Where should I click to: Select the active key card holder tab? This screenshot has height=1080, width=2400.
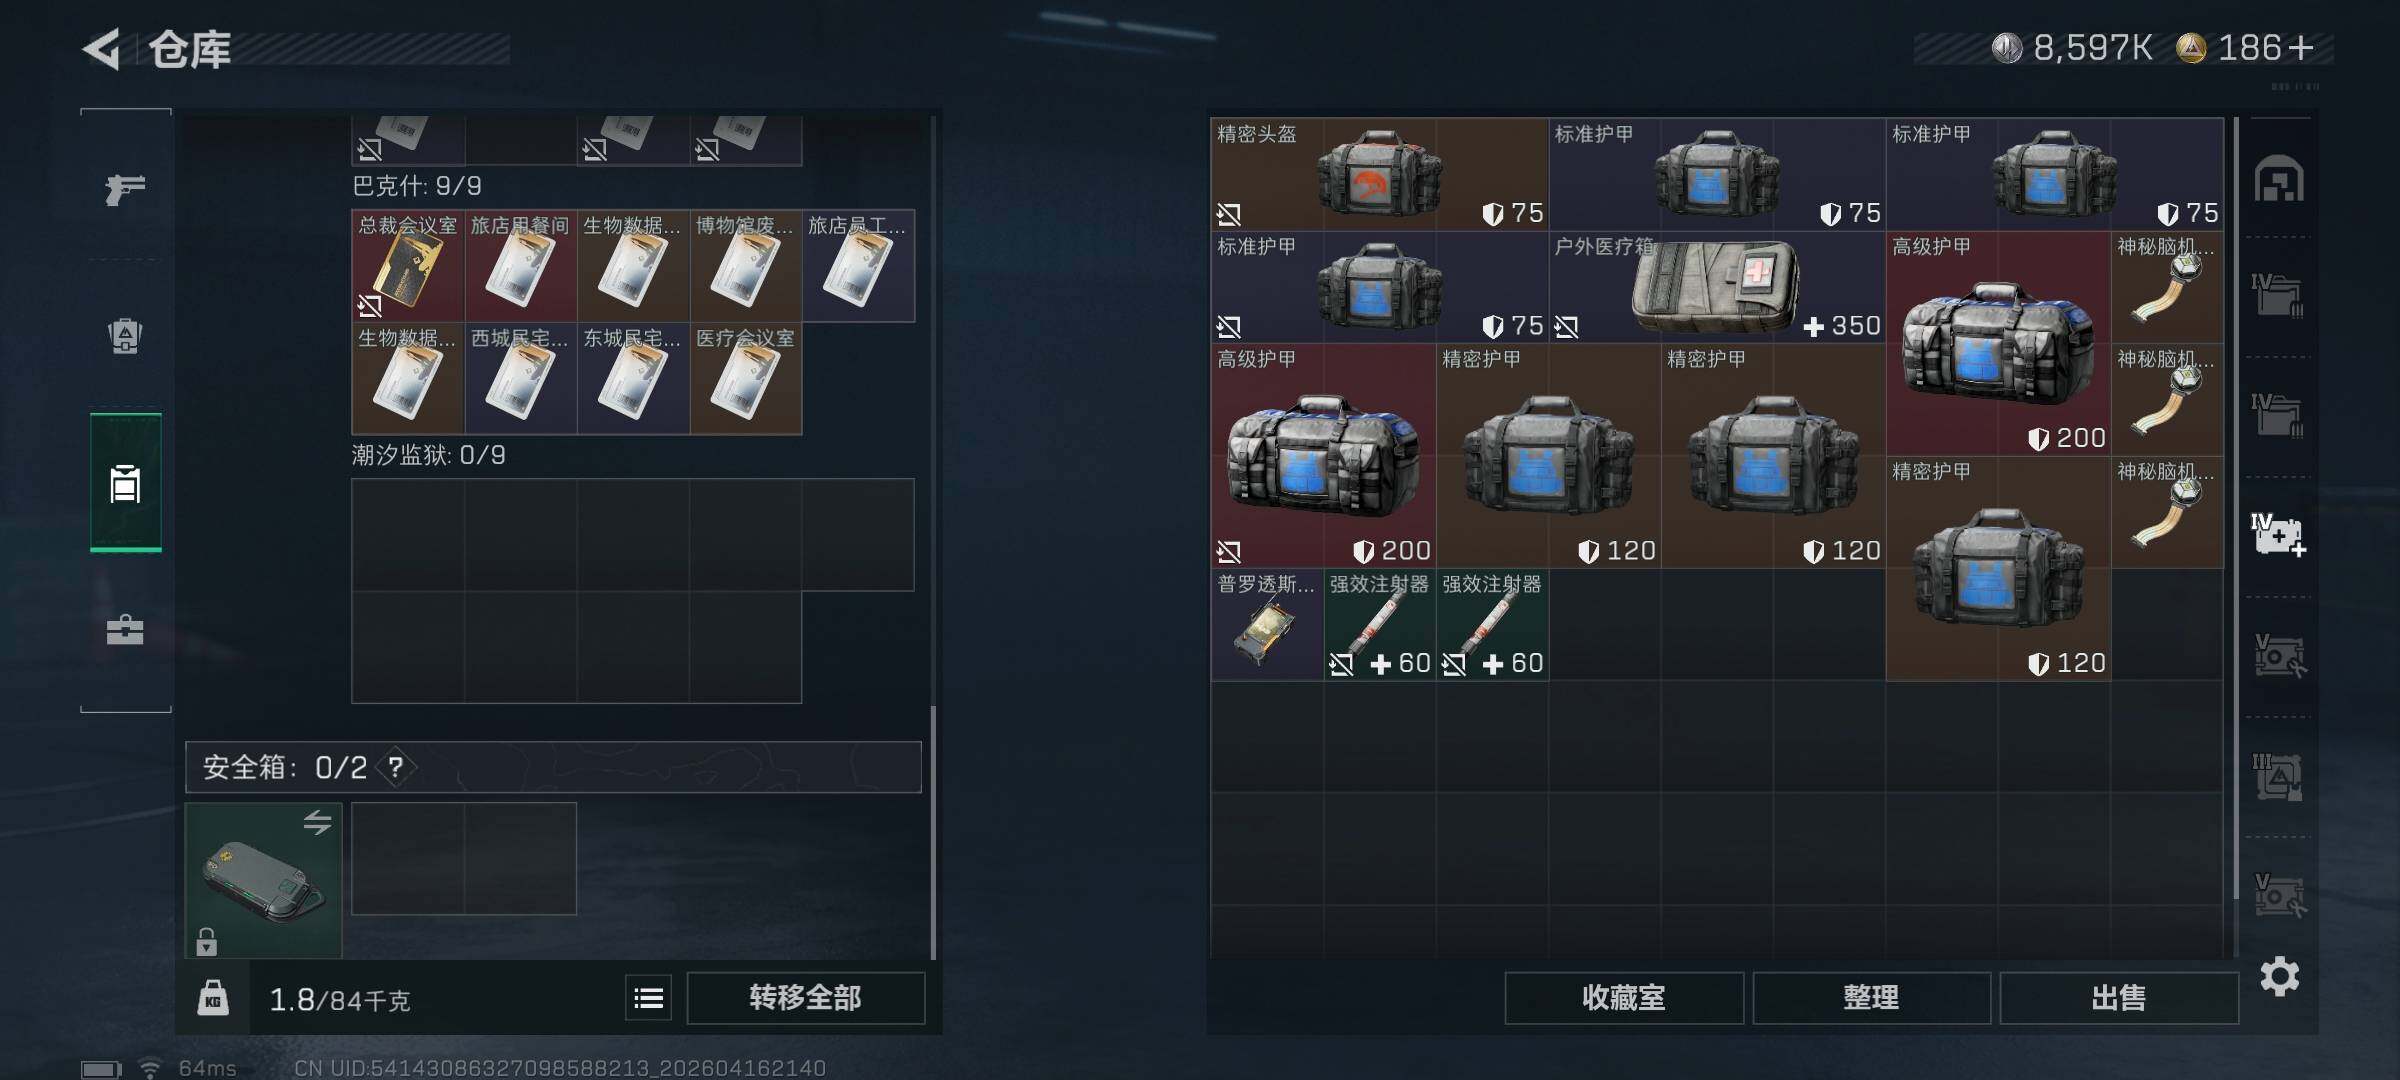pyautogui.click(x=126, y=483)
